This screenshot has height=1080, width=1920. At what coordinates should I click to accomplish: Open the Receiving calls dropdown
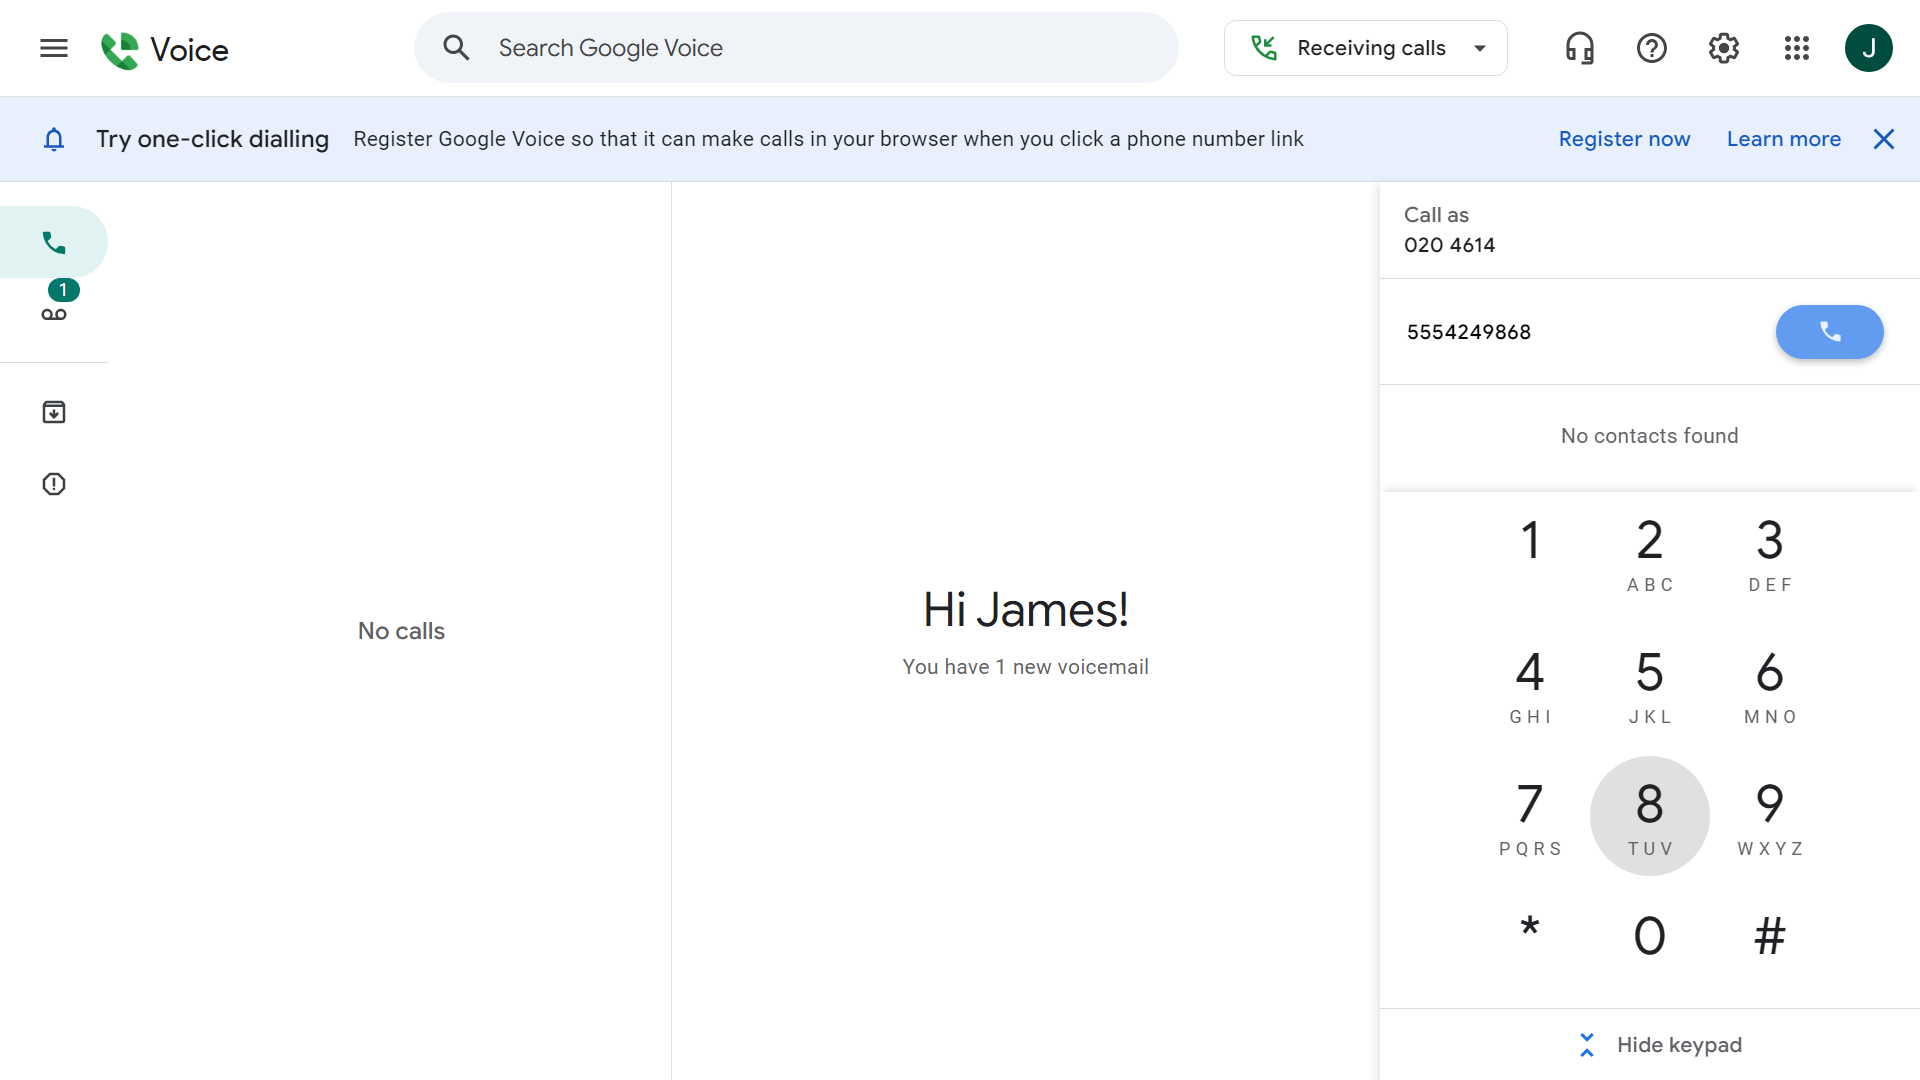tap(1365, 47)
